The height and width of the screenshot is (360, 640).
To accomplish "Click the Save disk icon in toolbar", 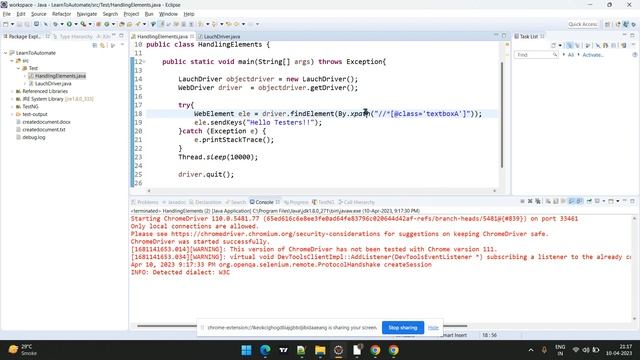I will point(20,24).
